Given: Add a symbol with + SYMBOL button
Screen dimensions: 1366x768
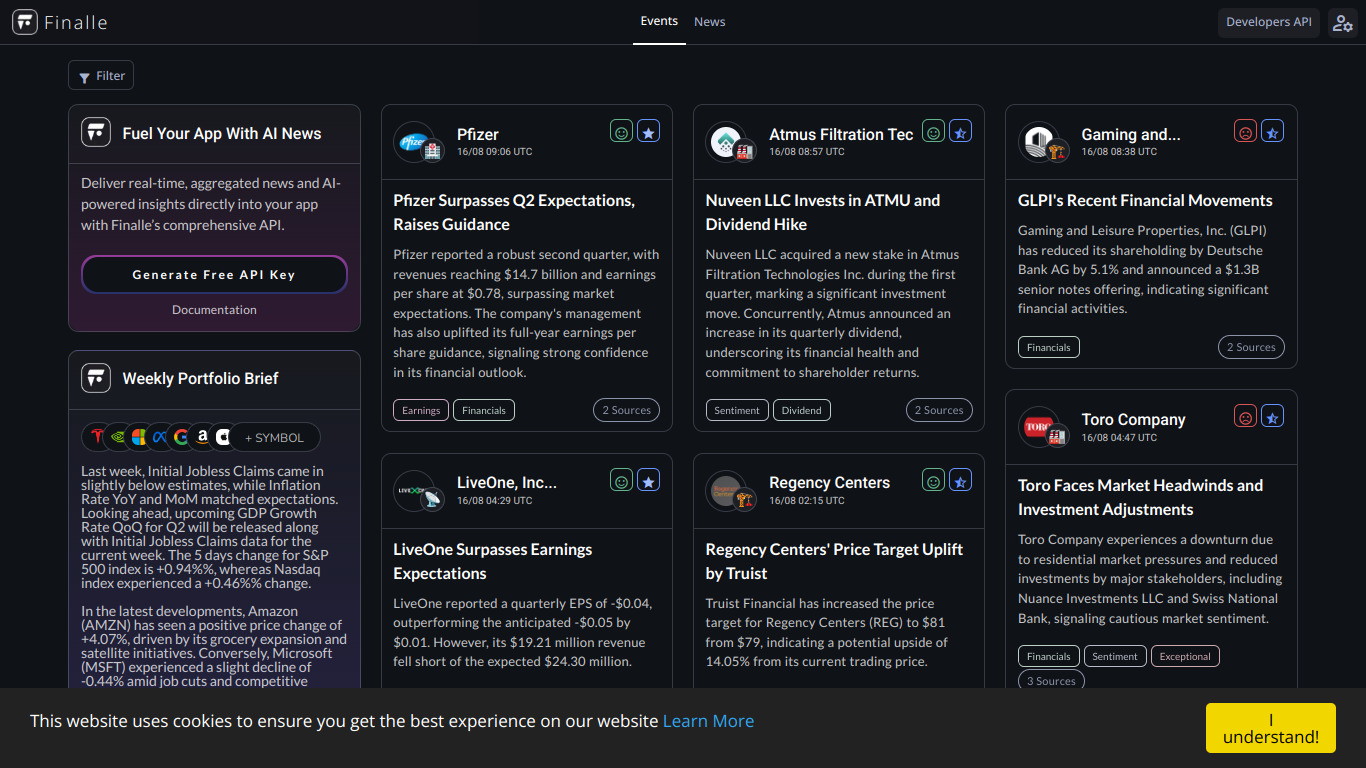Looking at the screenshot, I should click(274, 438).
